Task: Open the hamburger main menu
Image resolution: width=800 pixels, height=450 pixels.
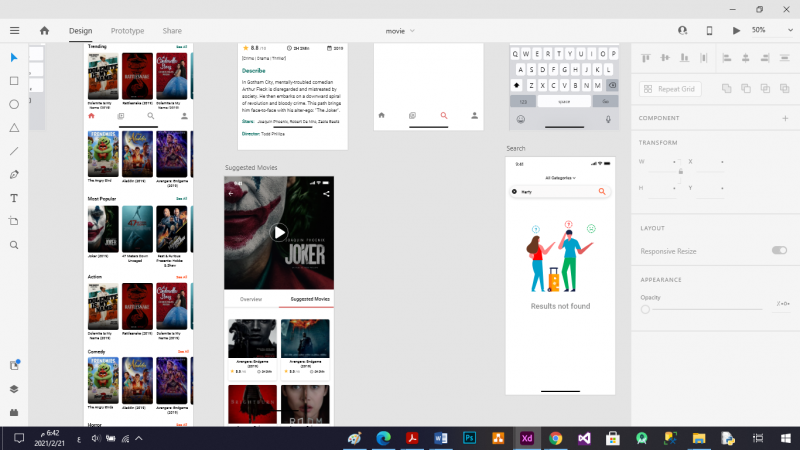Action: point(14,31)
